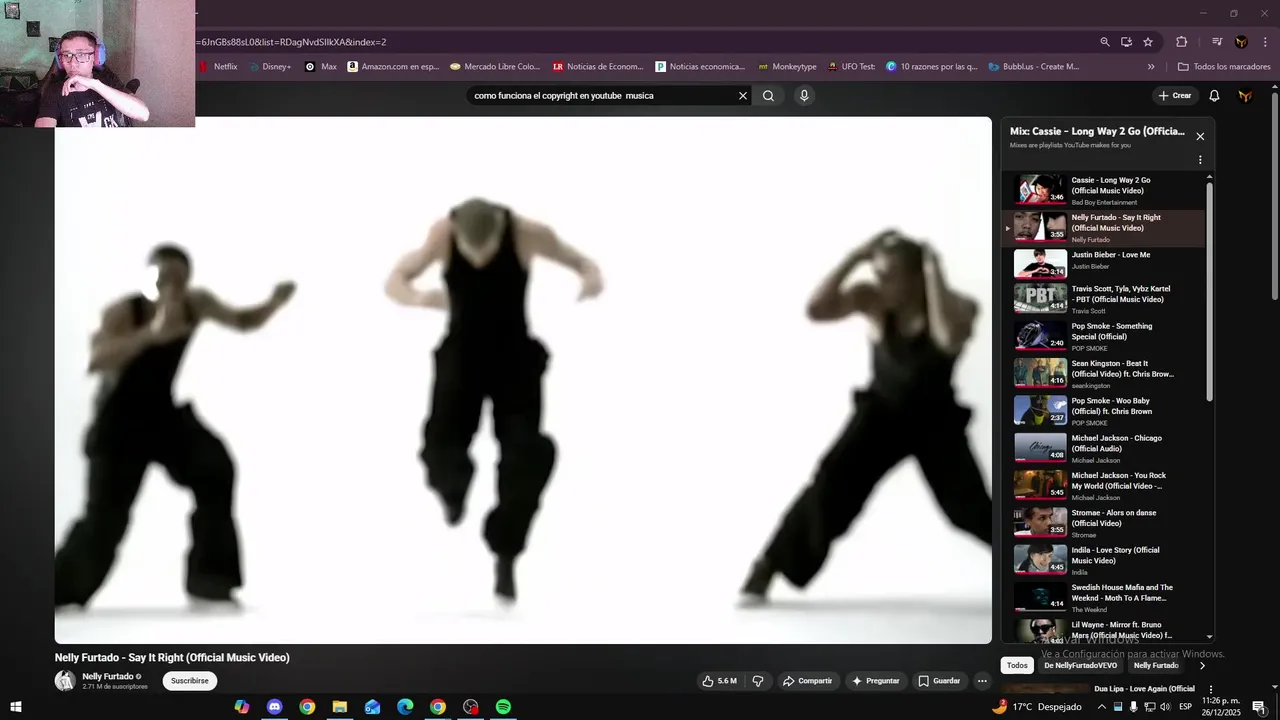Image resolution: width=1280 pixels, height=720 pixels.
Task: Pause the video by clicking the player
Action: (523, 380)
